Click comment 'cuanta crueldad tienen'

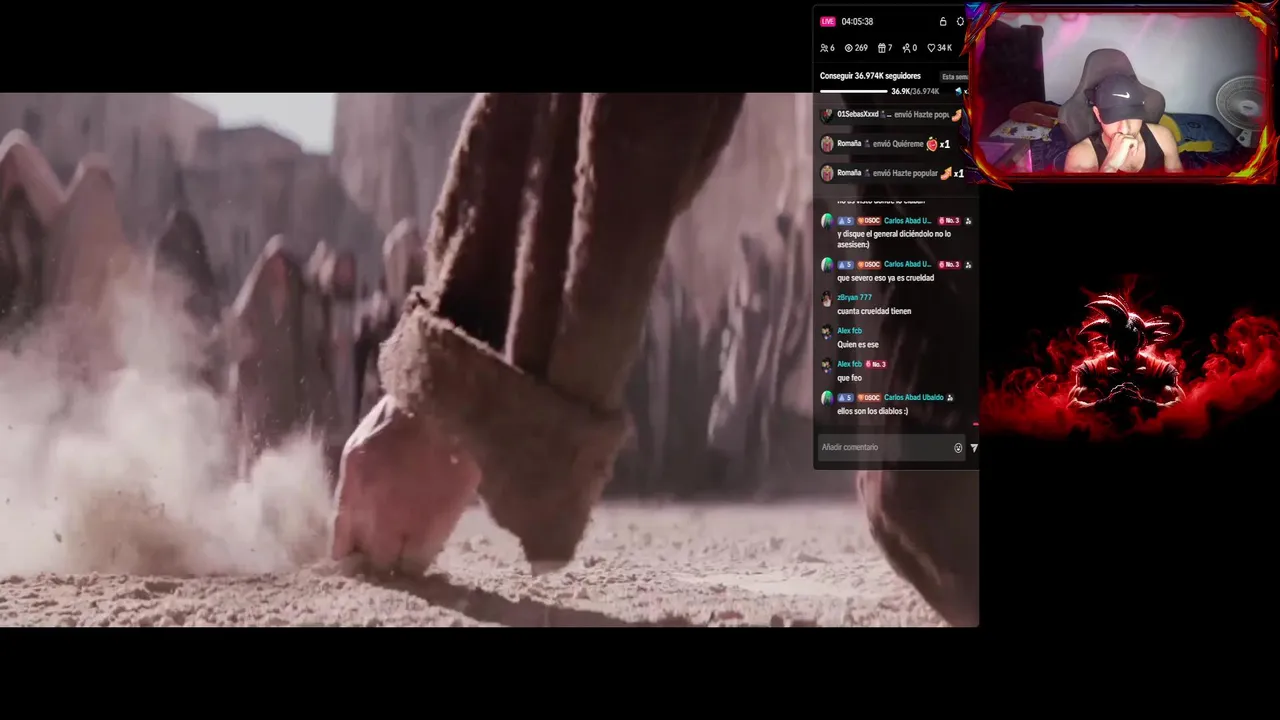tap(874, 311)
